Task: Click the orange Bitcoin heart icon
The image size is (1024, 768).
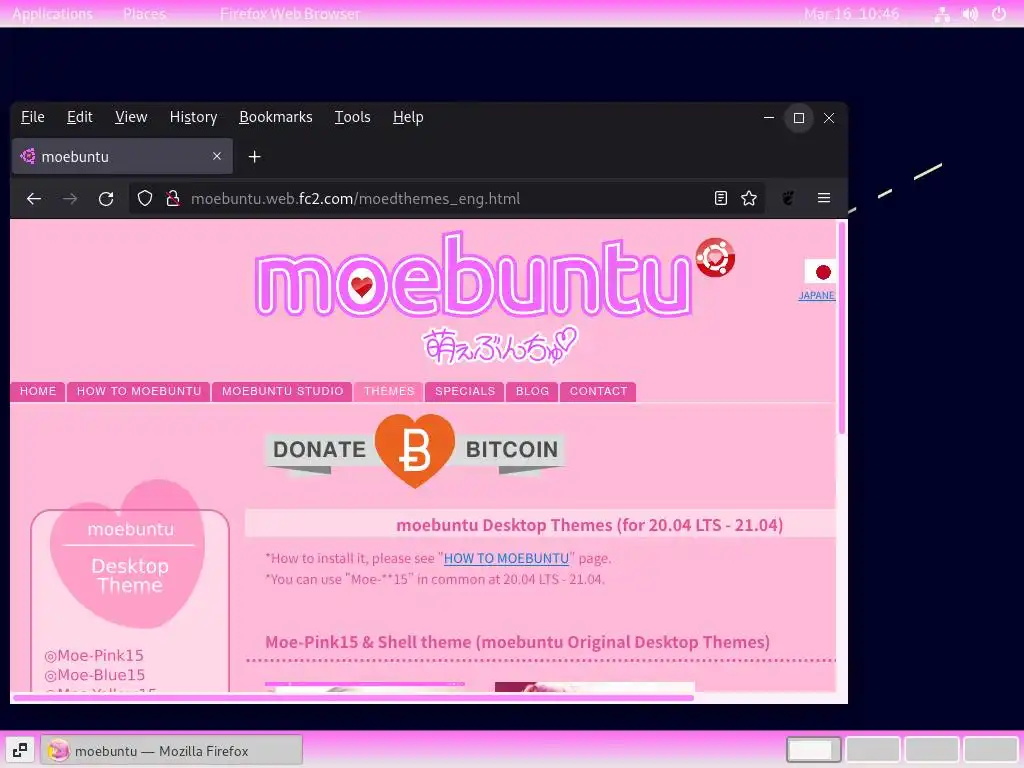Action: click(415, 450)
